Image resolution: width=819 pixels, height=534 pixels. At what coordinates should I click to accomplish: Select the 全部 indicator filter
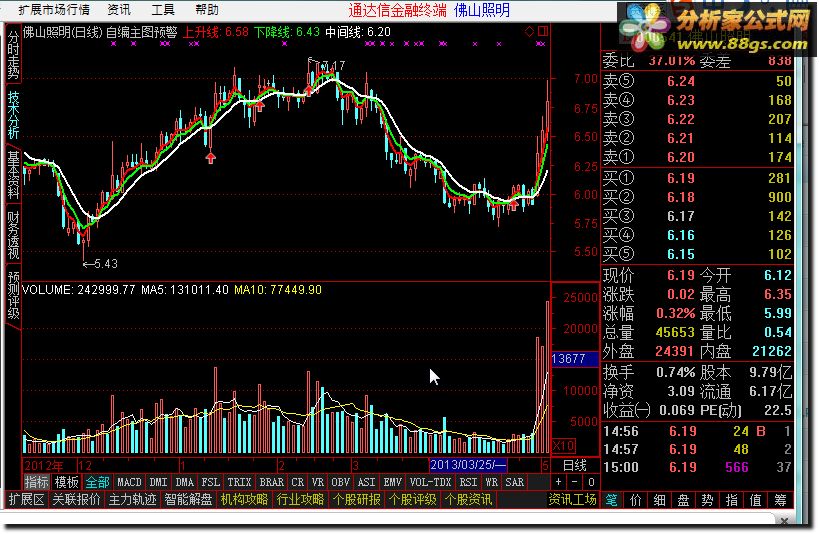pyautogui.click(x=97, y=482)
